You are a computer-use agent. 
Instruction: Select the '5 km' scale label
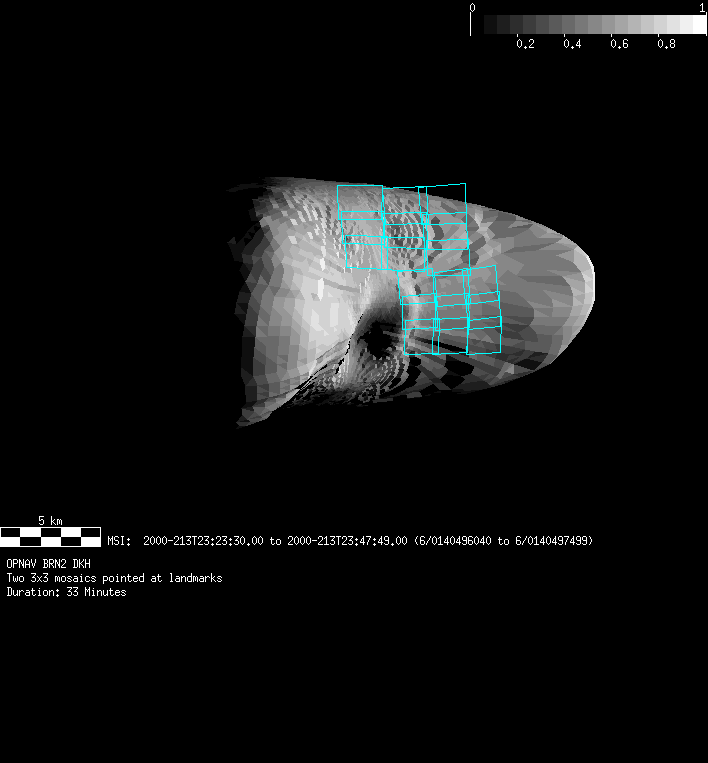[x=50, y=521]
